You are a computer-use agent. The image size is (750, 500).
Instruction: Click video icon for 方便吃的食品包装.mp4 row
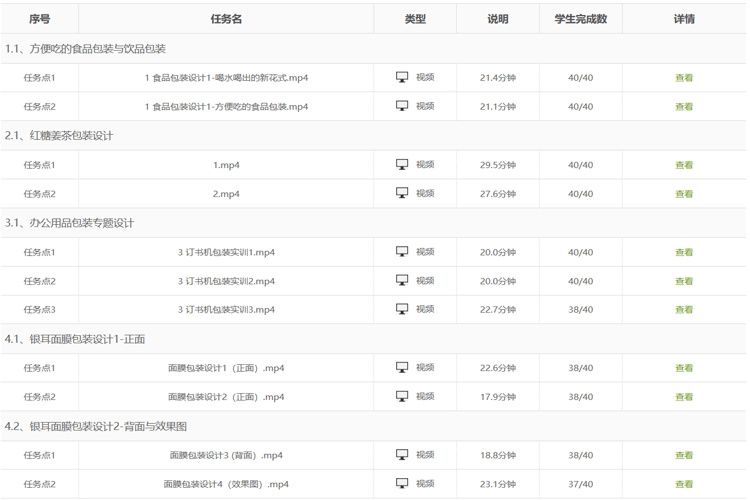(403, 106)
